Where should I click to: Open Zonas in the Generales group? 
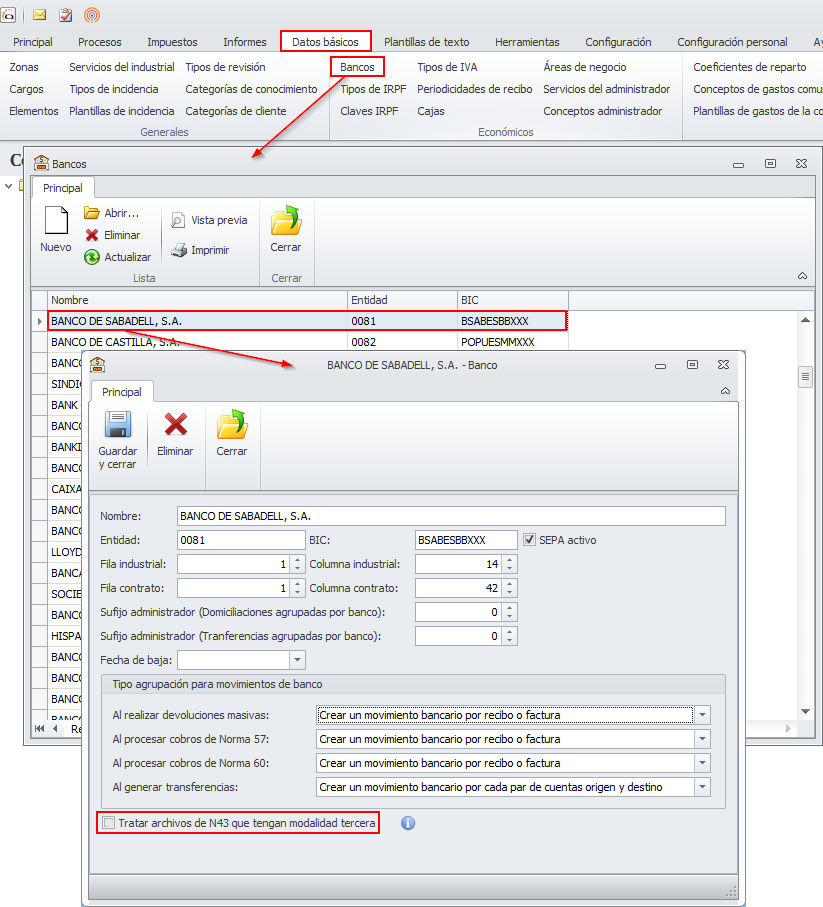tap(24, 67)
